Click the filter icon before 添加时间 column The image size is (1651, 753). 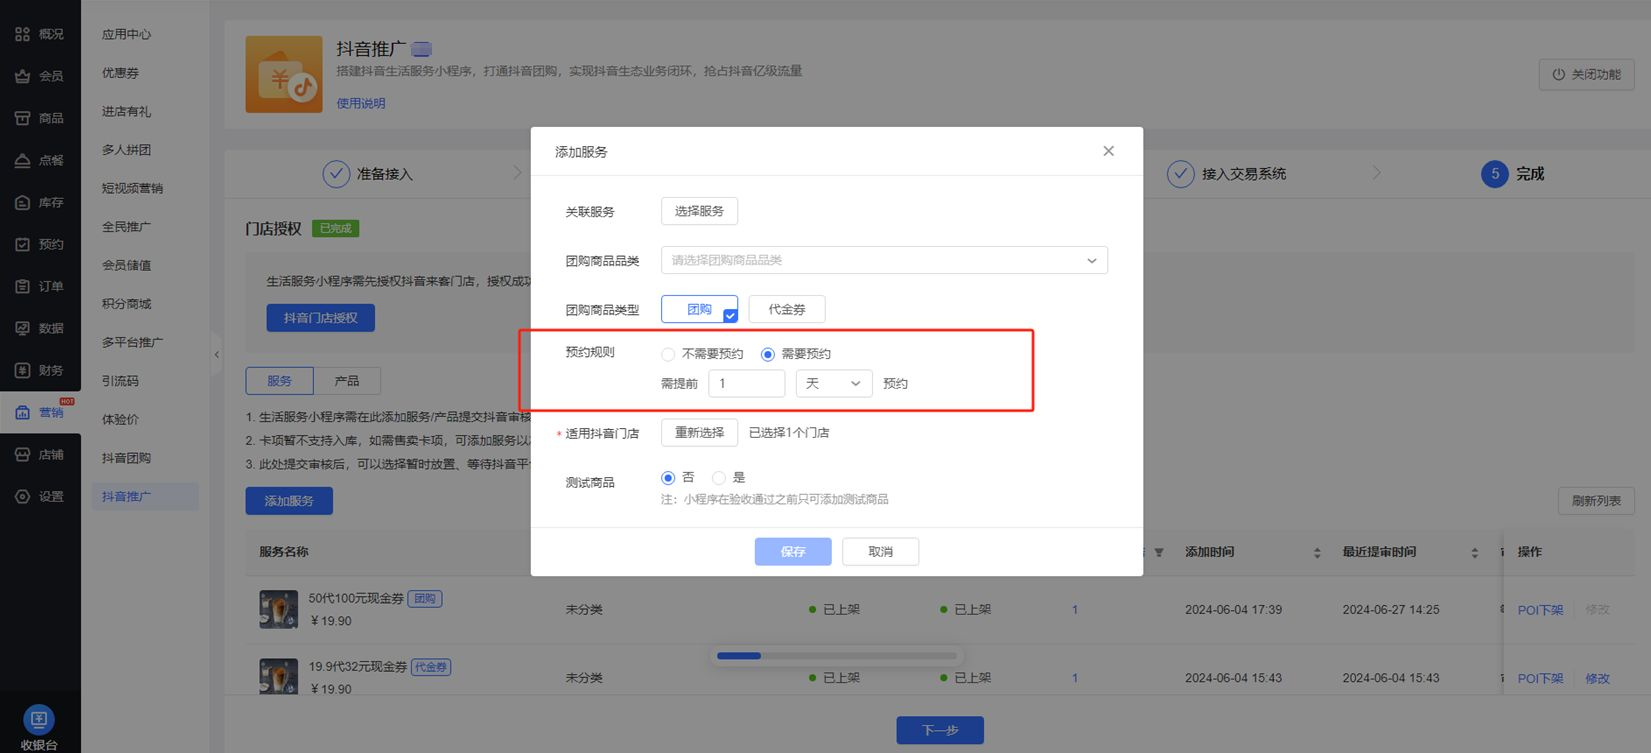click(x=1159, y=552)
